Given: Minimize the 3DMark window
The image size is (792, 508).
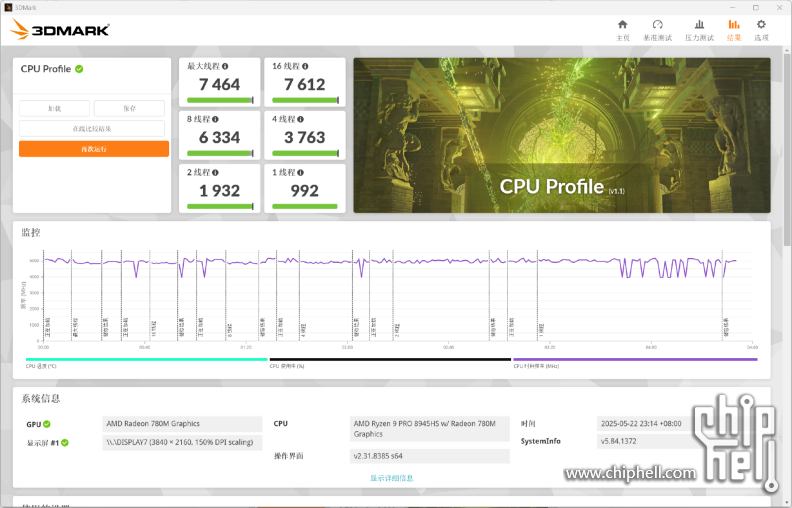Looking at the screenshot, I should tap(733, 8).
